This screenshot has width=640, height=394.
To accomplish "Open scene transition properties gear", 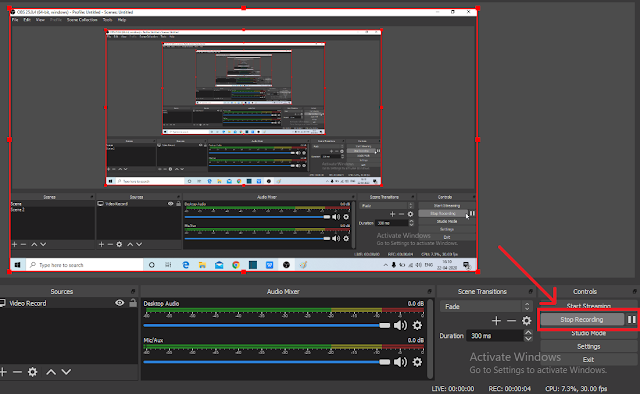I will [527, 321].
